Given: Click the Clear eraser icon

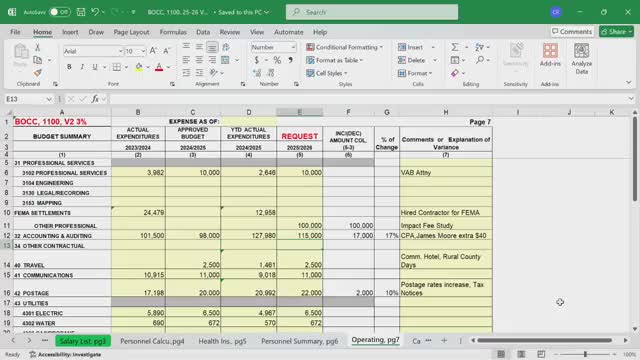Looking at the screenshot, I should click(x=455, y=73).
